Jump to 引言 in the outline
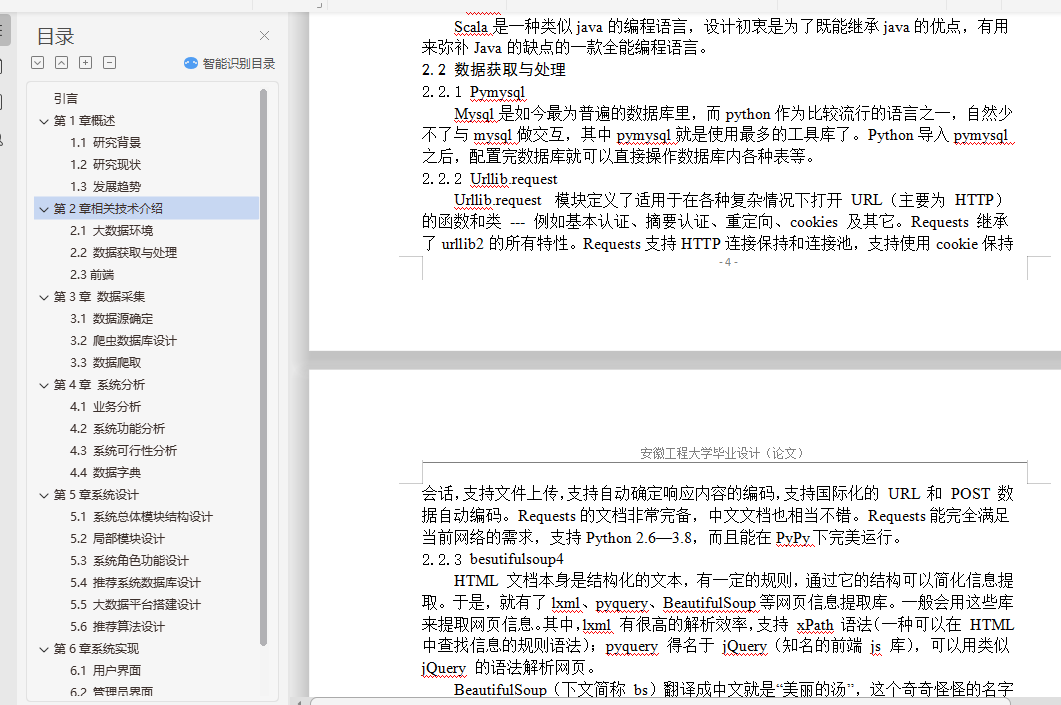Image resolution: width=1061 pixels, height=705 pixels. tap(66, 99)
